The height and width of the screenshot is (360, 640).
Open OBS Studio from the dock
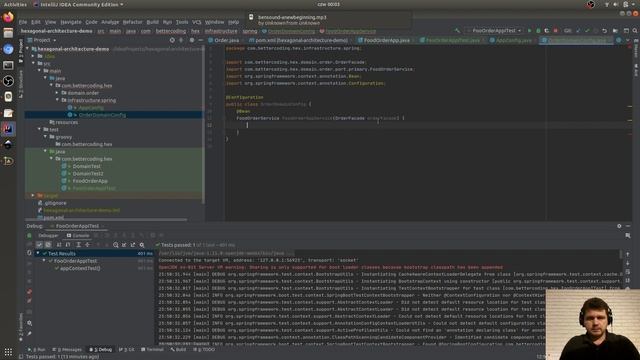[8, 81]
